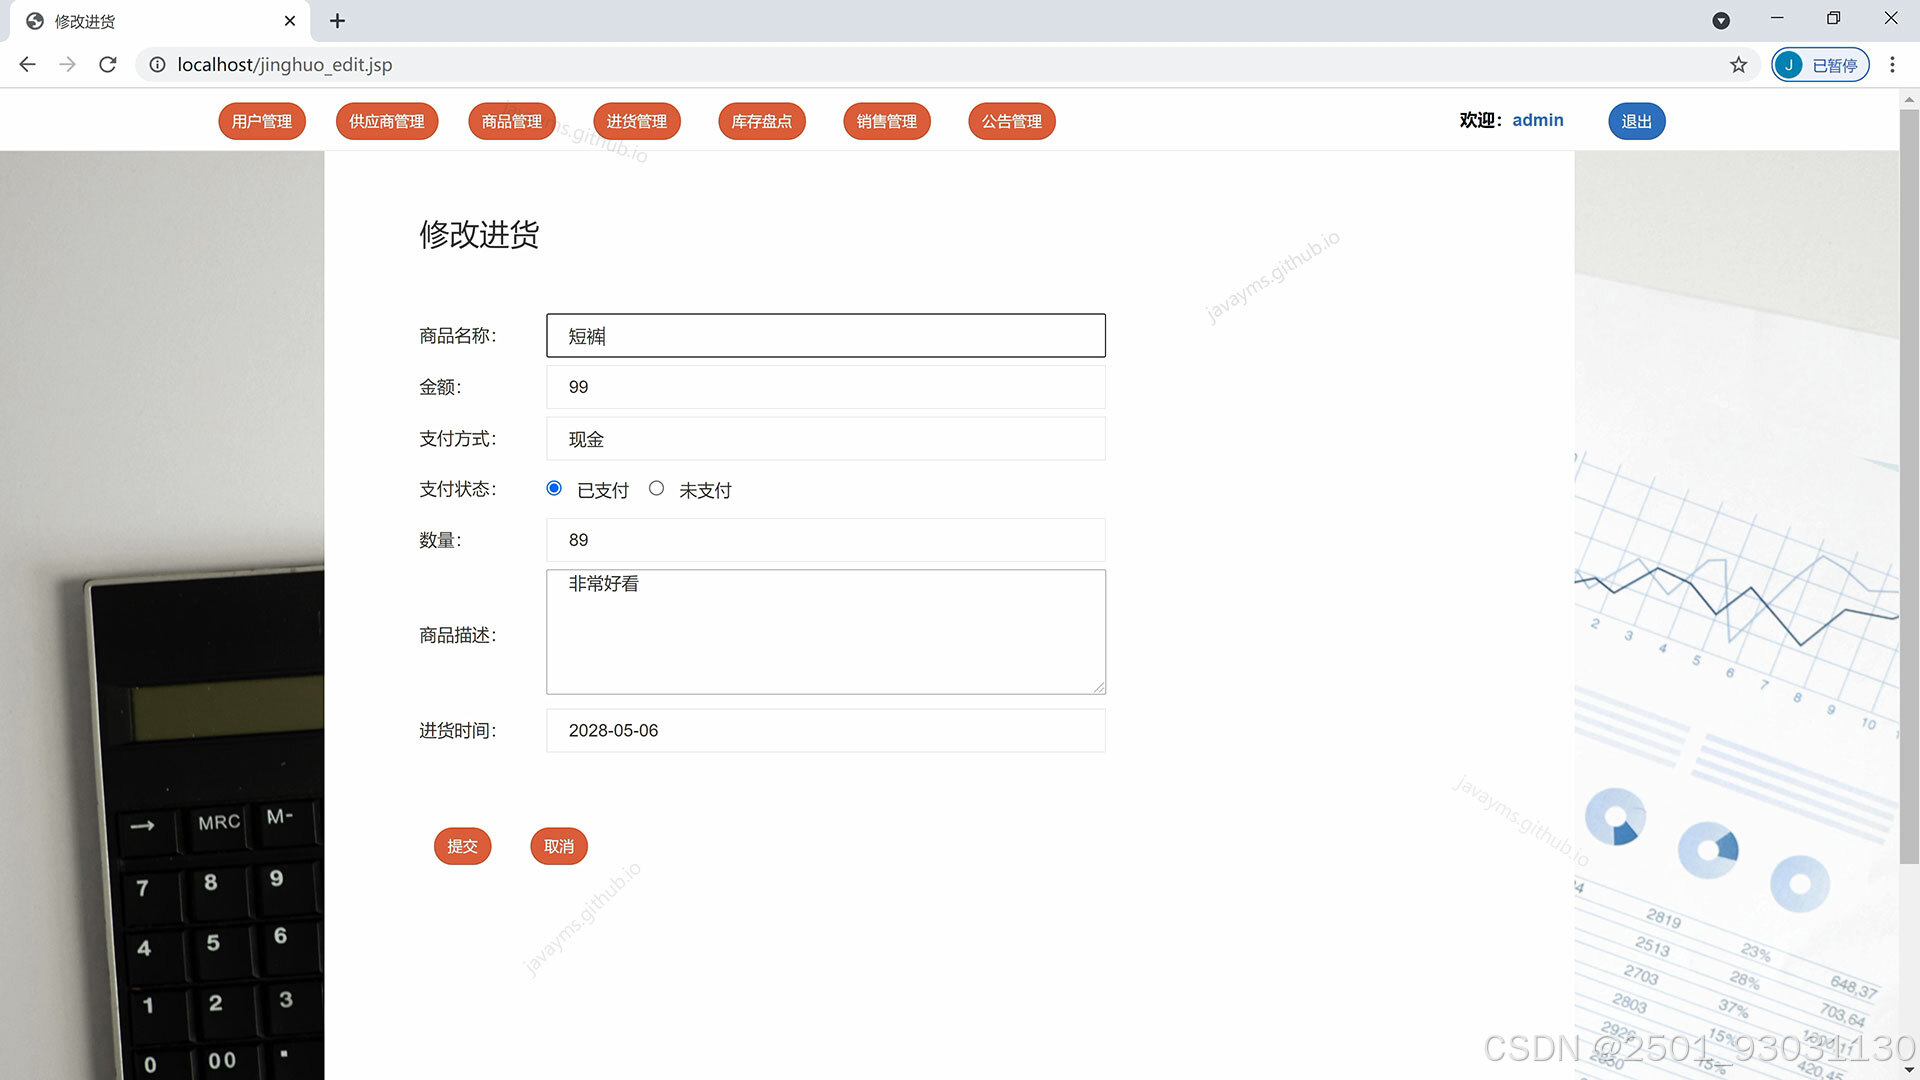Image resolution: width=1920 pixels, height=1080 pixels.
Task: Close the 修改进货 tab
Action: (x=290, y=20)
